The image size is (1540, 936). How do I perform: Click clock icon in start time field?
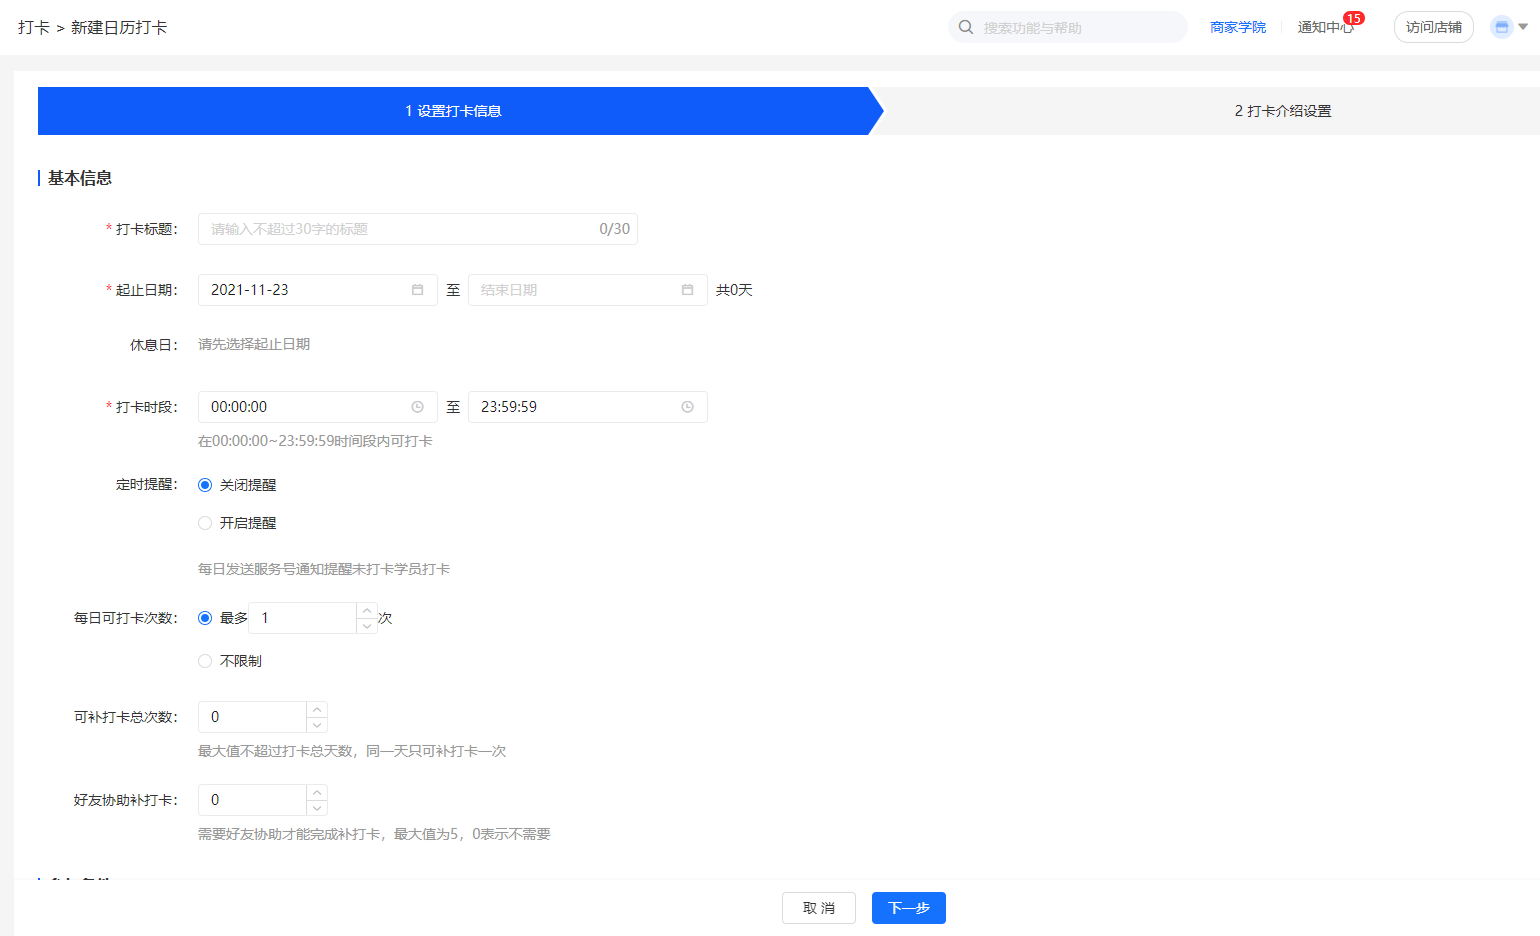pos(417,407)
